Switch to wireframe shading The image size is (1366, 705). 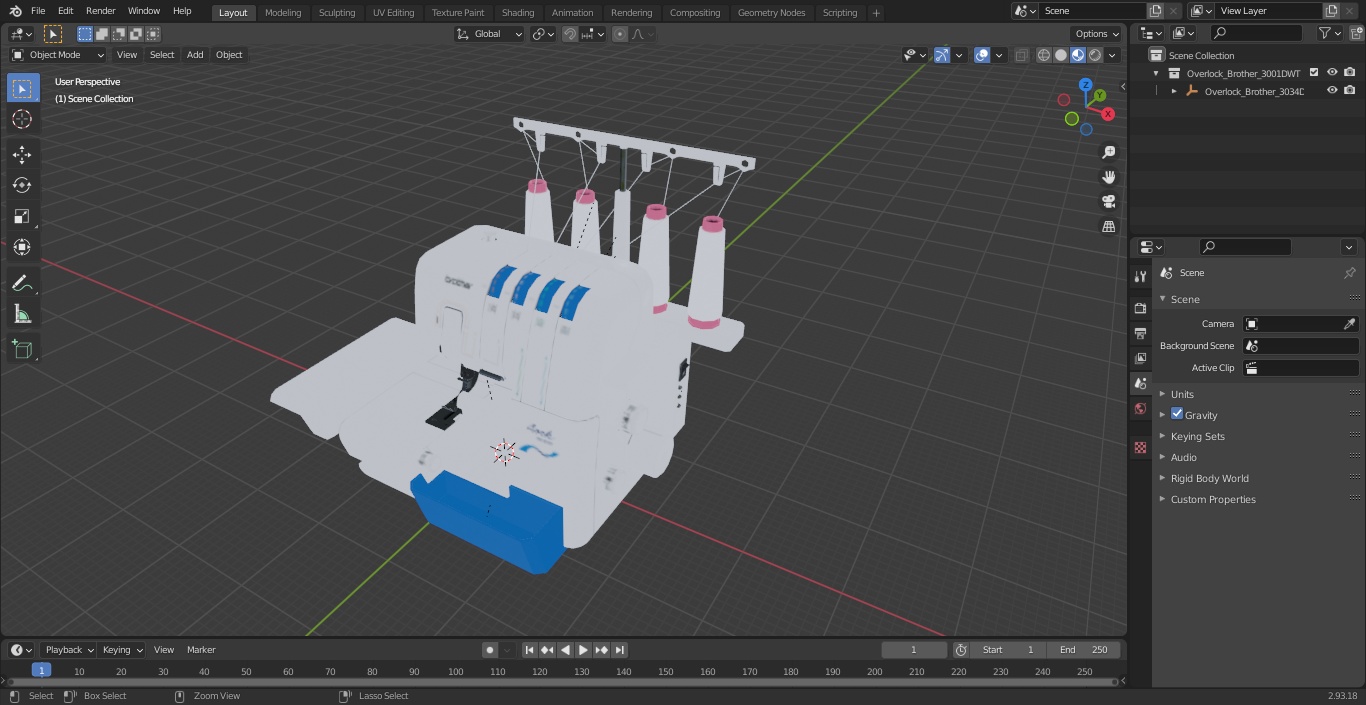click(1044, 55)
